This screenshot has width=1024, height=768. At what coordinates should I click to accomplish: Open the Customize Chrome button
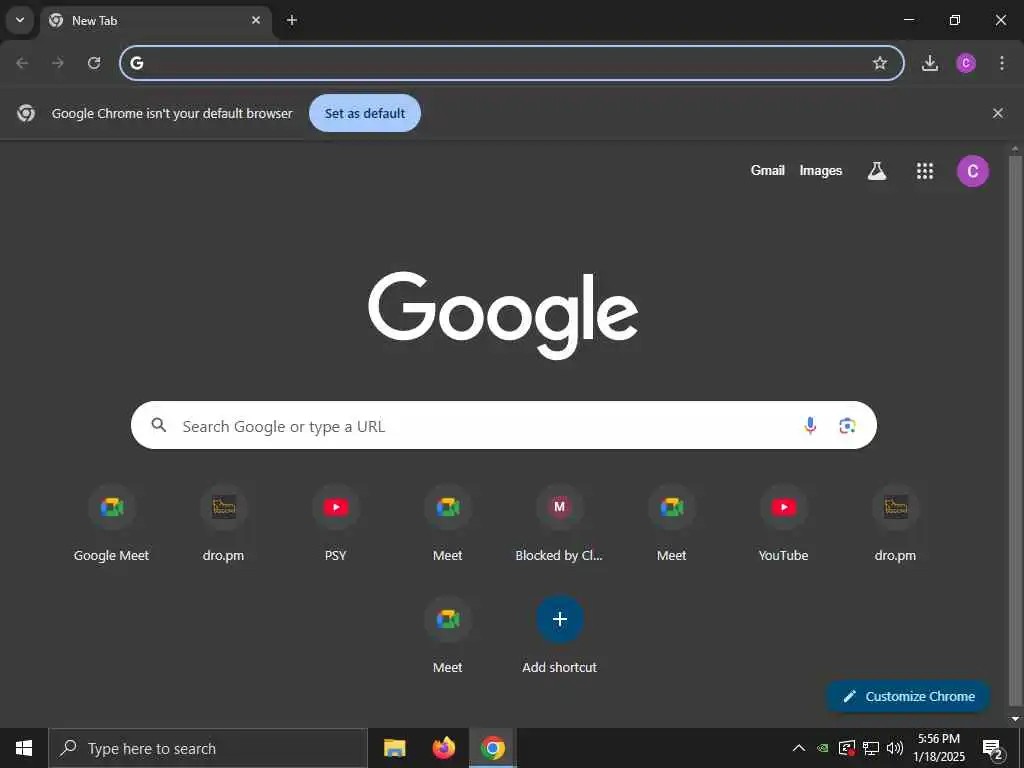tap(908, 696)
